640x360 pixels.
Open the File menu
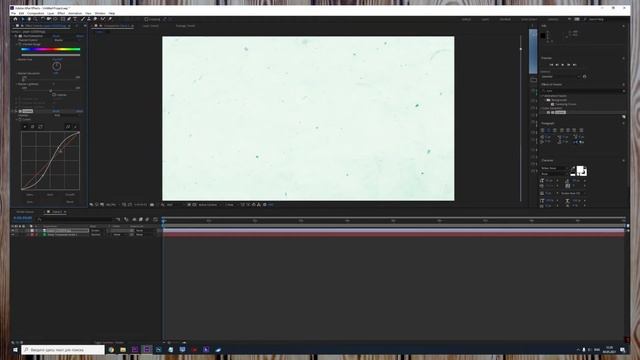[x=13, y=13]
